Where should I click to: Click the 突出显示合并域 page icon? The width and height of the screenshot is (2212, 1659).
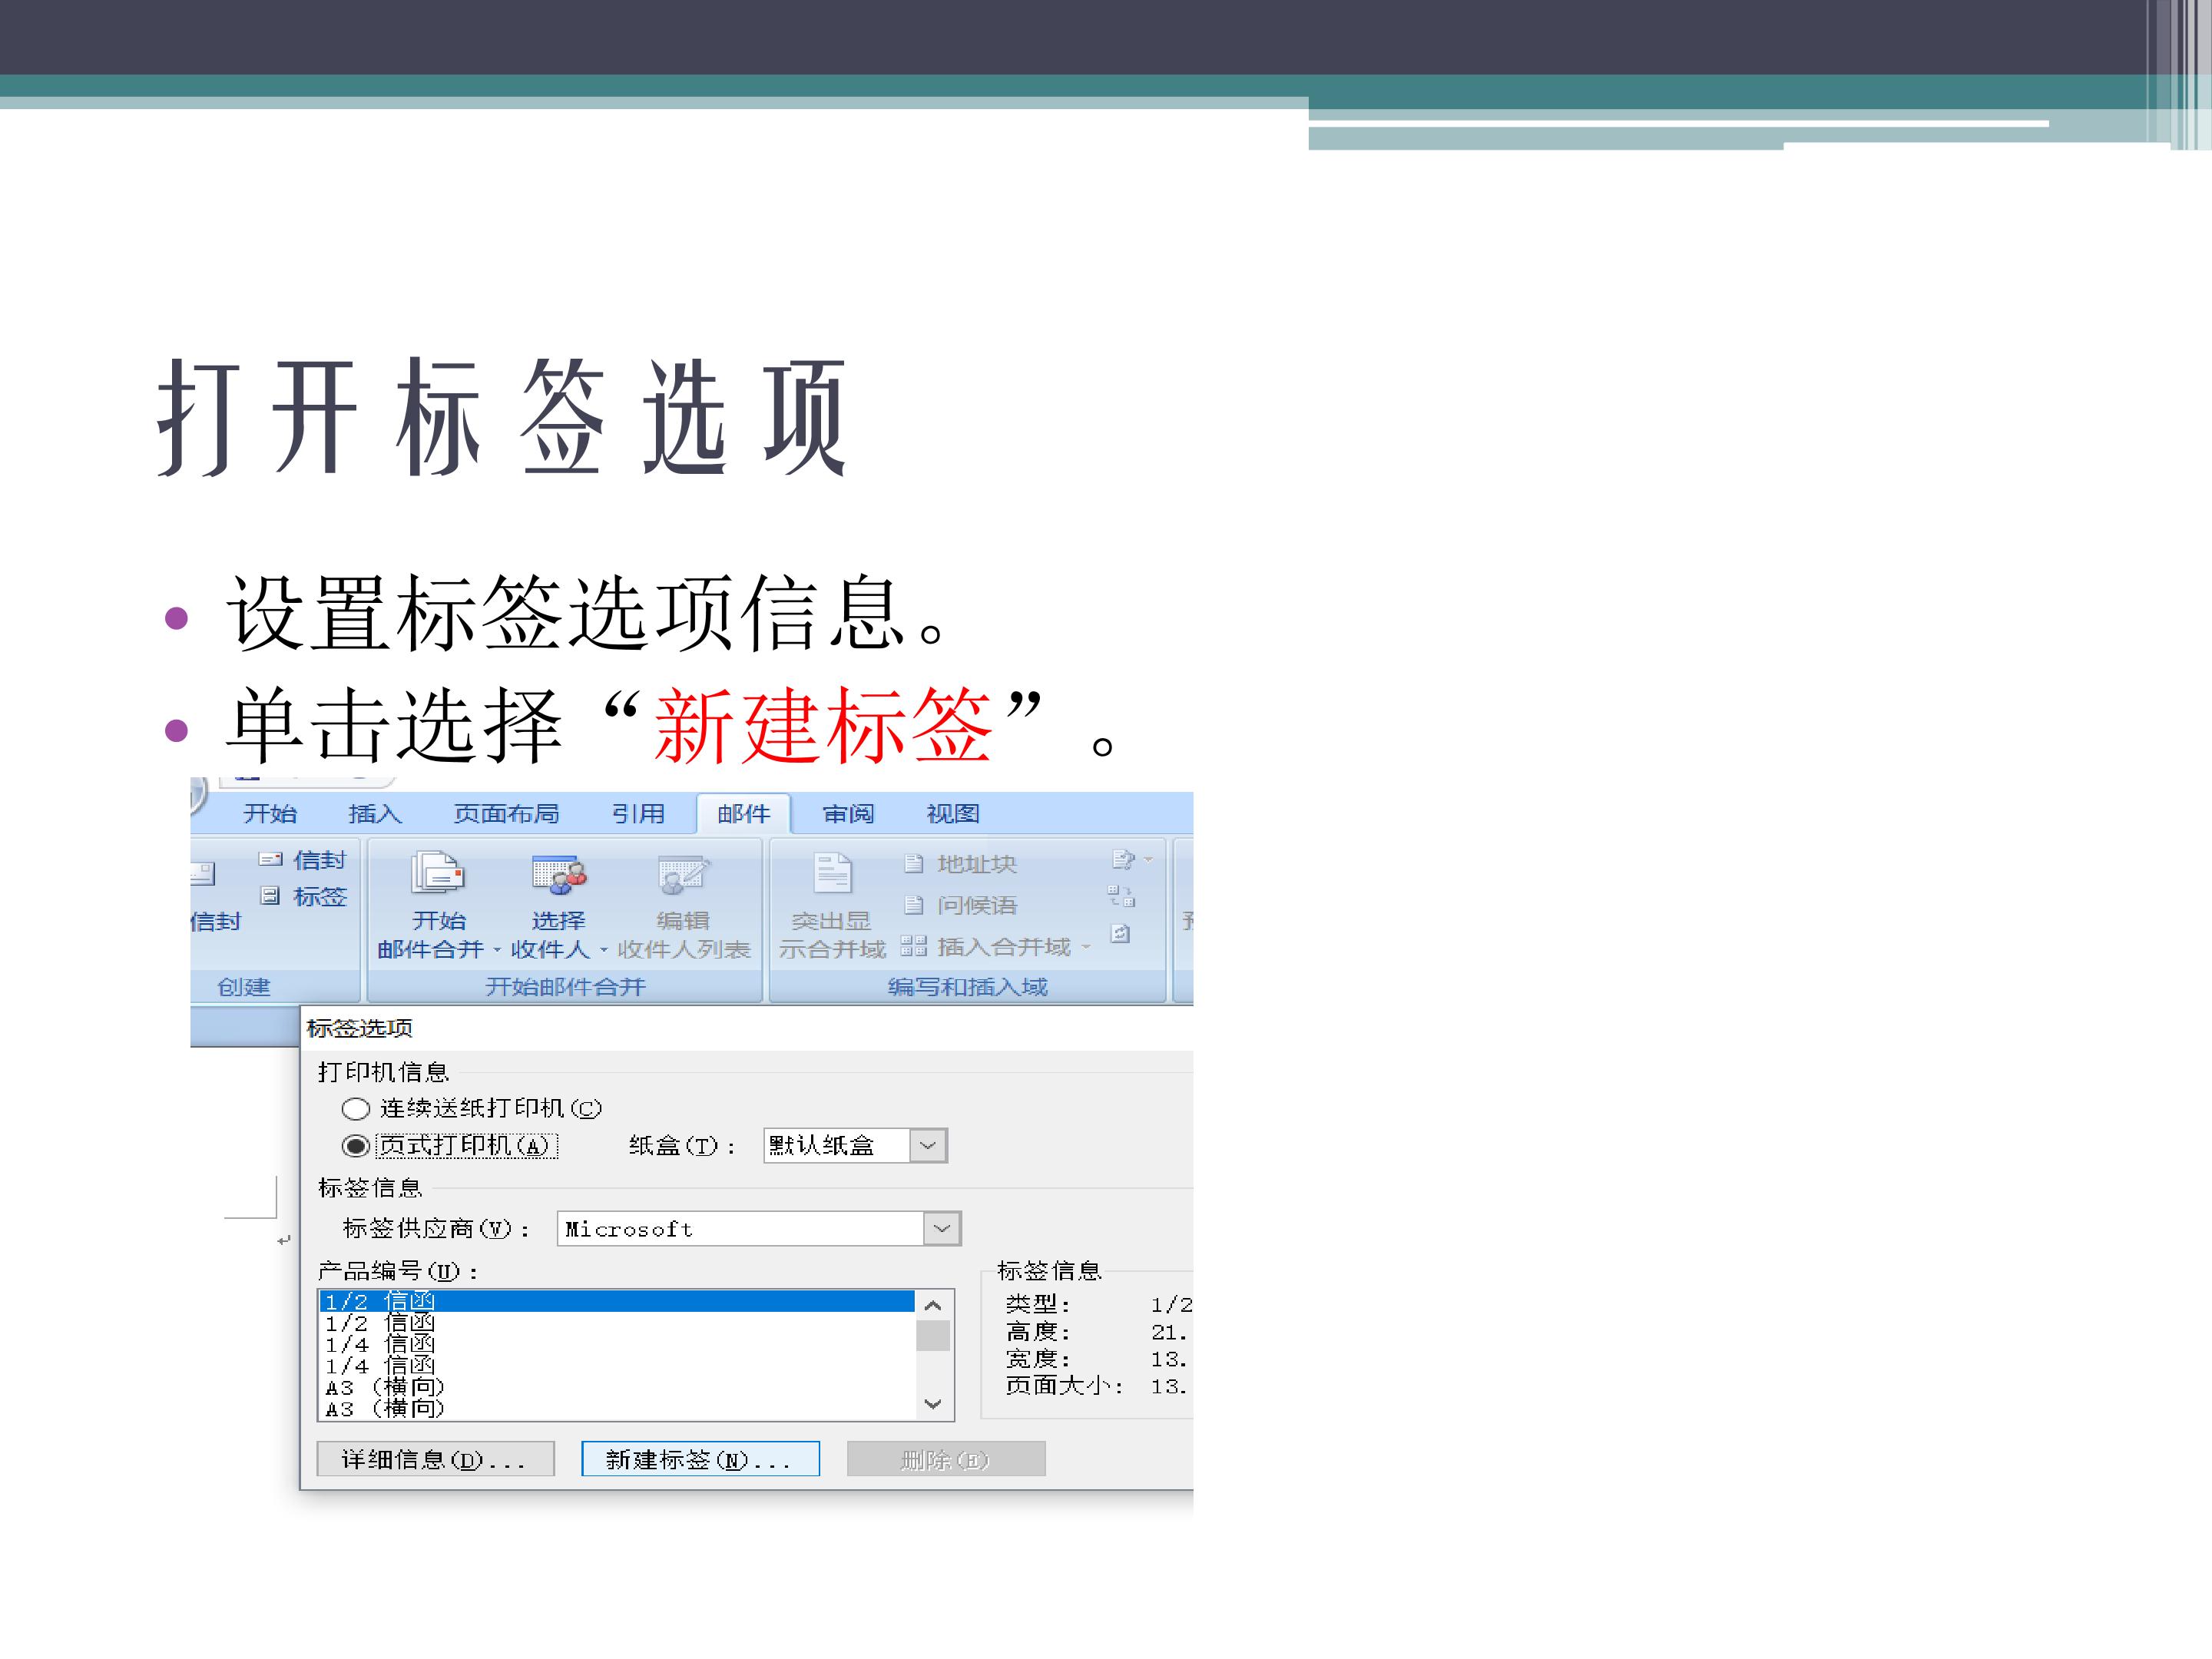[x=832, y=873]
